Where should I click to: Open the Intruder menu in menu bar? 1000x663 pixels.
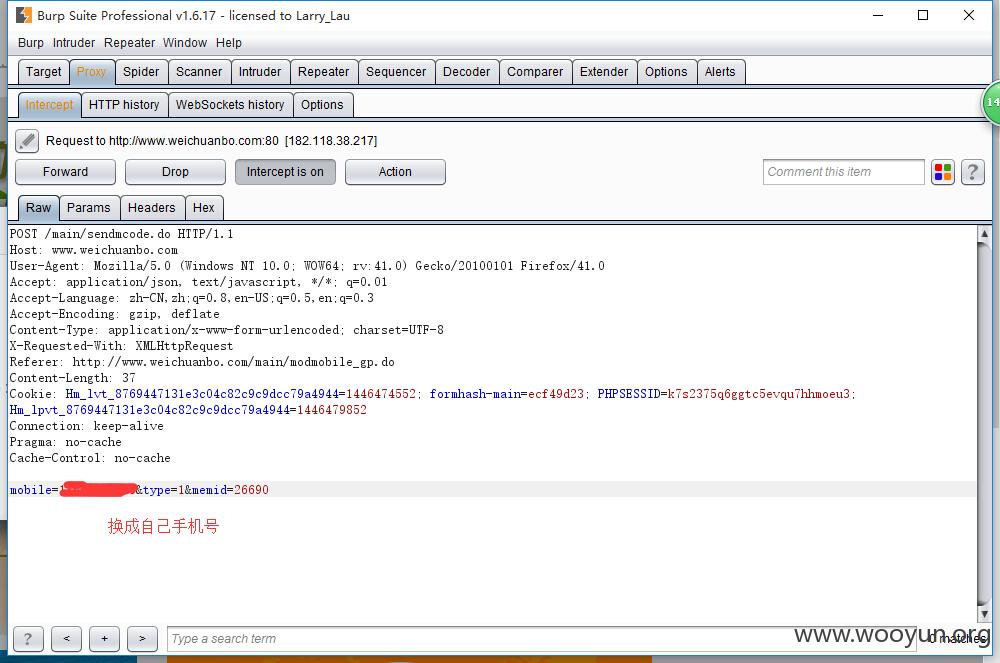[x=73, y=43]
